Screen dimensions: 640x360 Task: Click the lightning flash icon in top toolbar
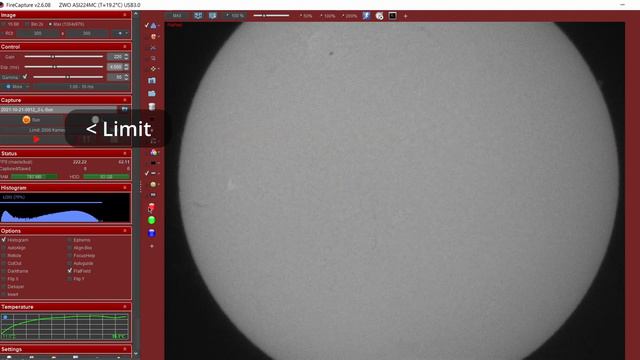(366, 16)
